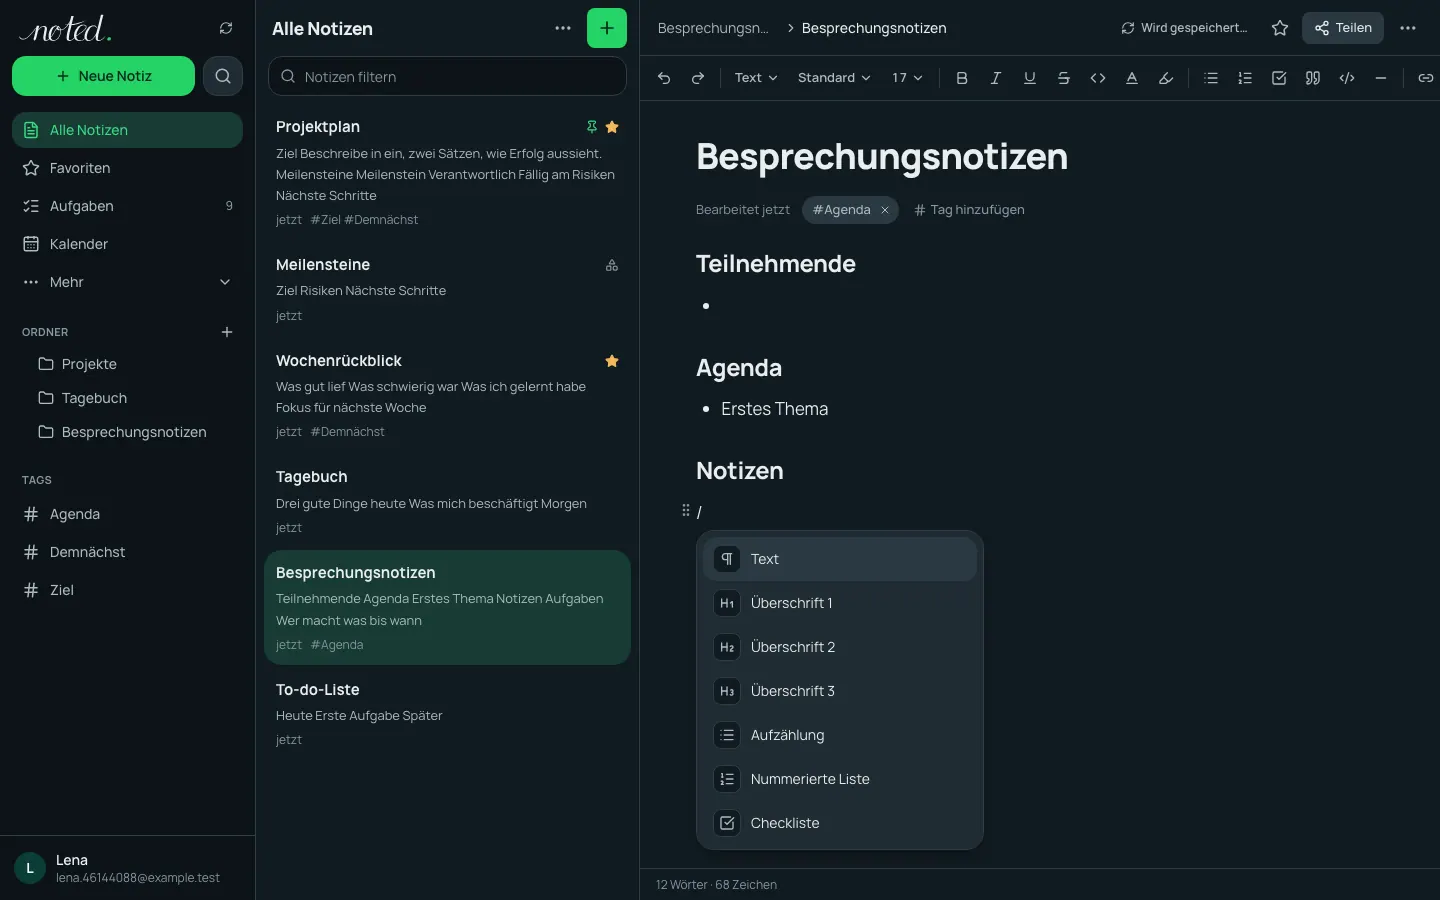Filter by Demnächst tag in sidebar
Image resolution: width=1440 pixels, height=900 pixels.
pos(127,552)
